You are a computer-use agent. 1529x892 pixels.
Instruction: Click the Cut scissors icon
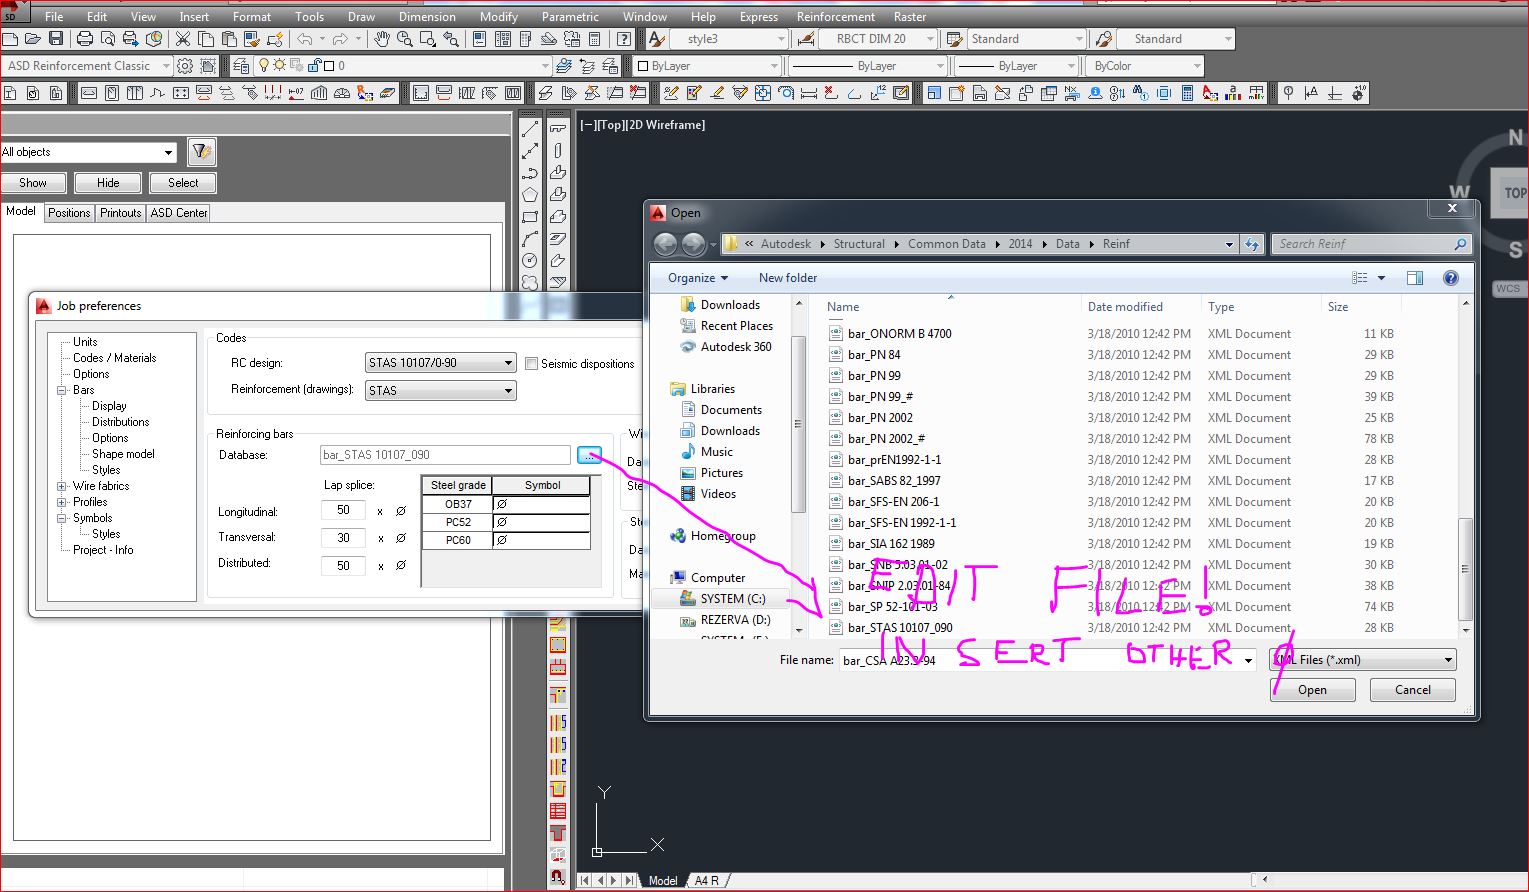[183, 39]
